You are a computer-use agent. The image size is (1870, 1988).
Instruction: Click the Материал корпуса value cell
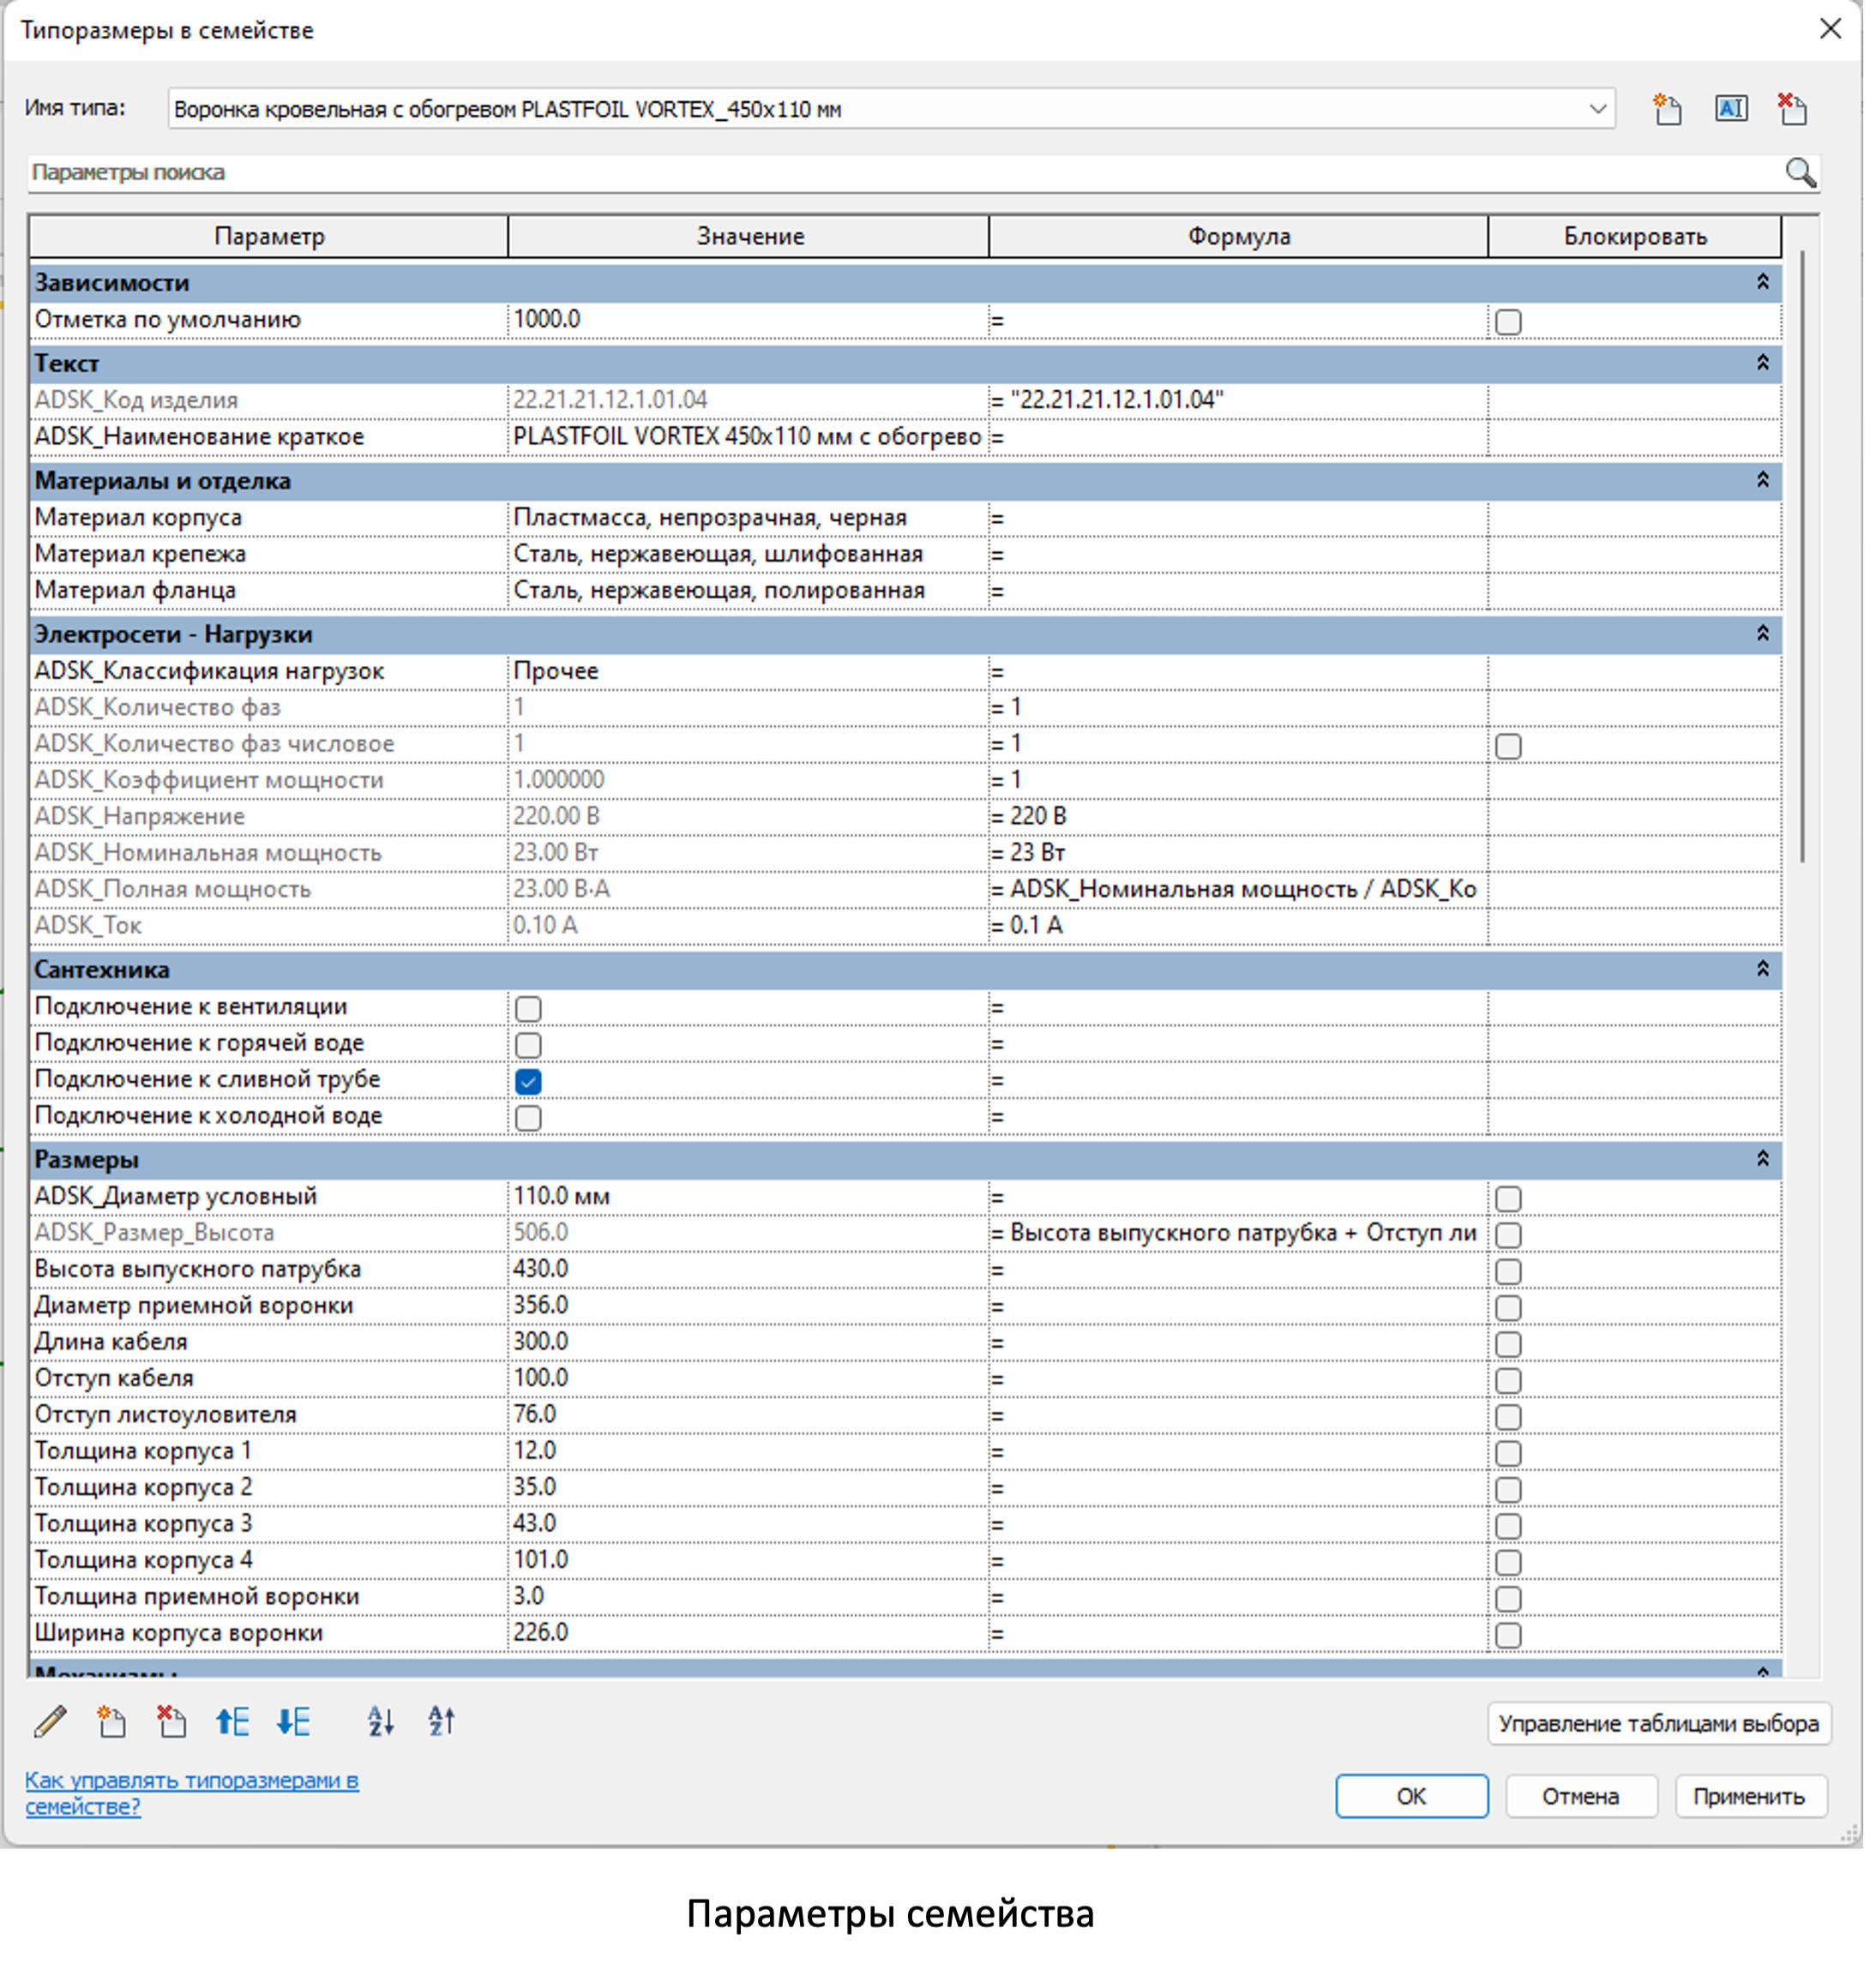pyautogui.click(x=748, y=517)
